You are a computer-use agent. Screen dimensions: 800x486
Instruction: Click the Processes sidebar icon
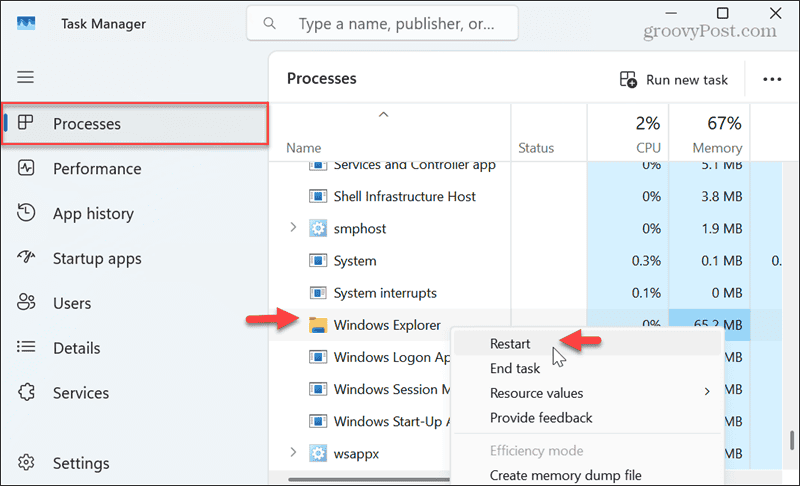pos(26,122)
